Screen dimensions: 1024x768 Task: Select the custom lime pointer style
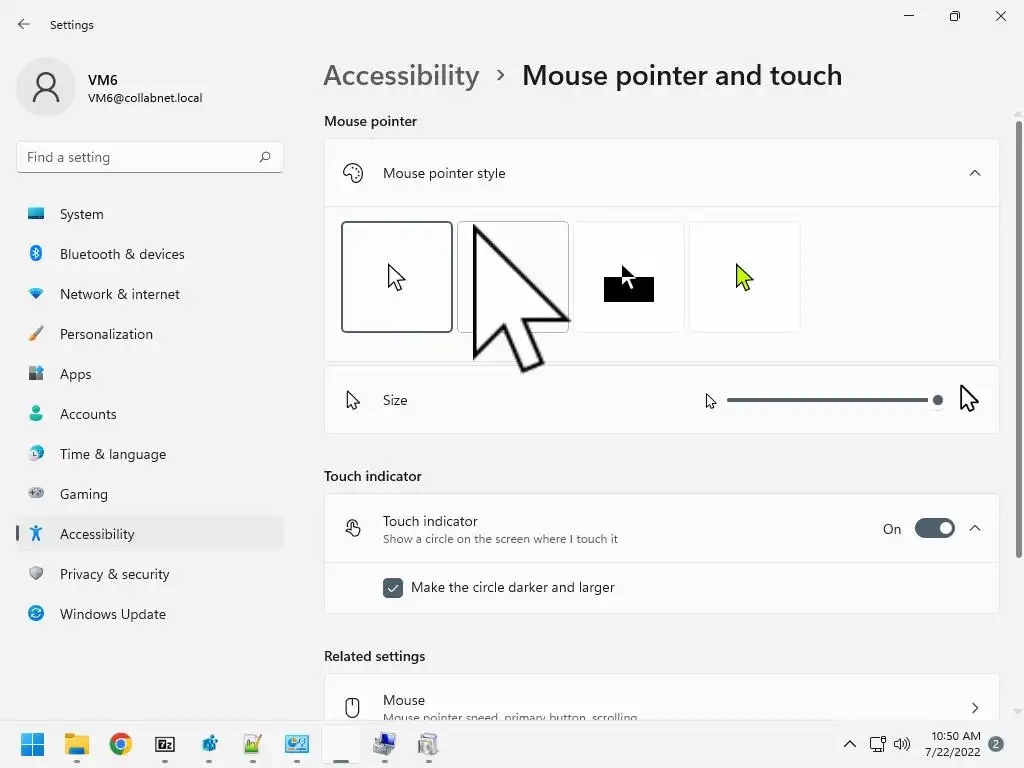(x=744, y=277)
